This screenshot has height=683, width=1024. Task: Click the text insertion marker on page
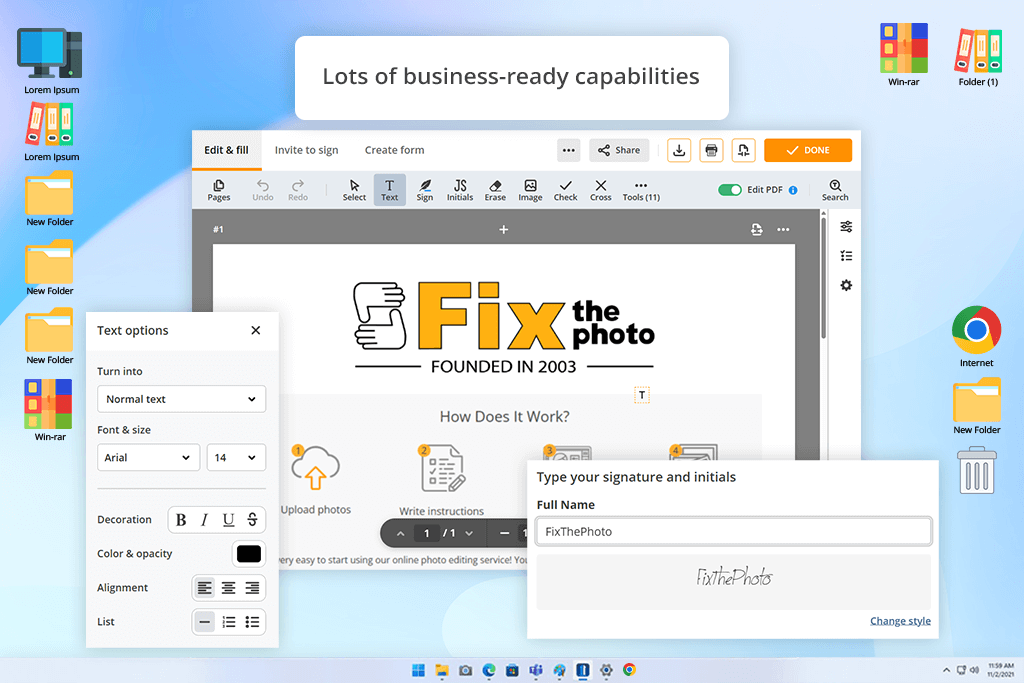642,395
